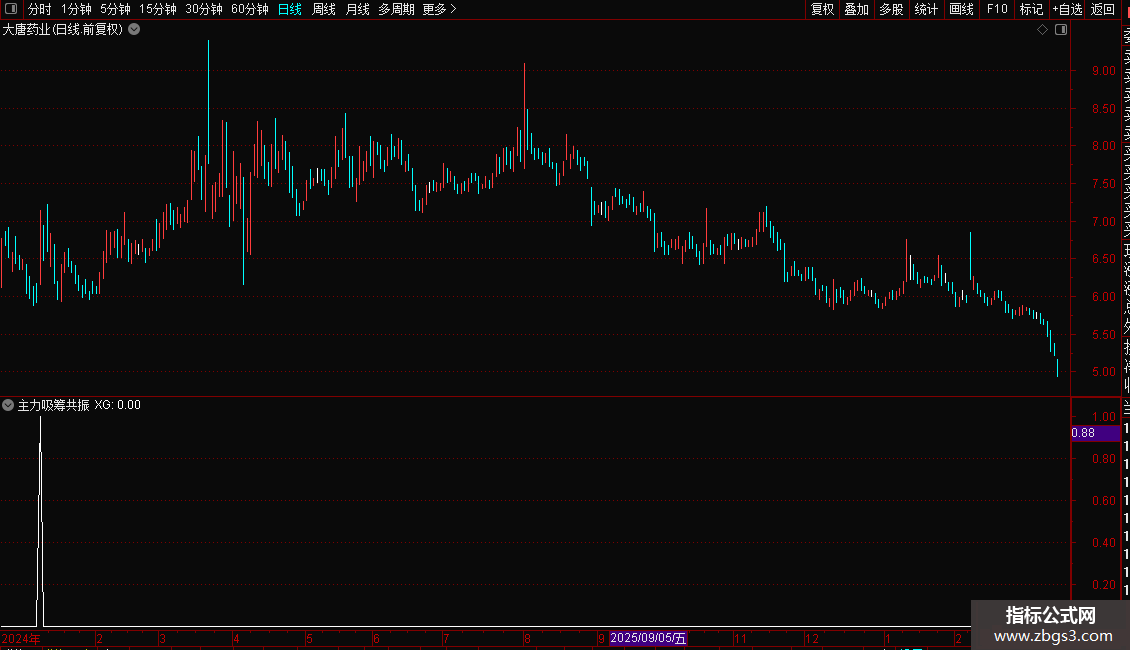Image resolution: width=1130 pixels, height=650 pixels.
Task: Expand 更多 periods menu
Action: [440, 9]
